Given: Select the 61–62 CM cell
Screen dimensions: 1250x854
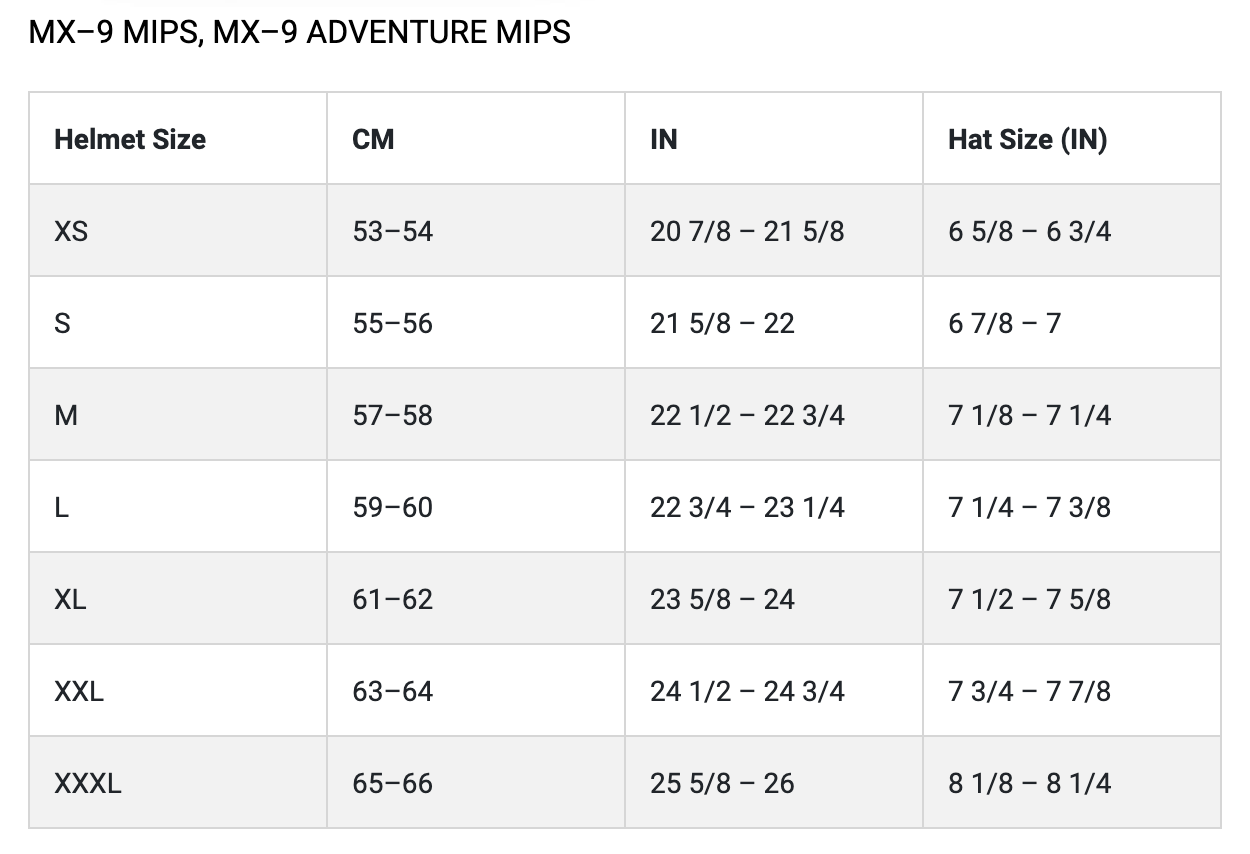Looking at the screenshot, I should pos(392,599).
